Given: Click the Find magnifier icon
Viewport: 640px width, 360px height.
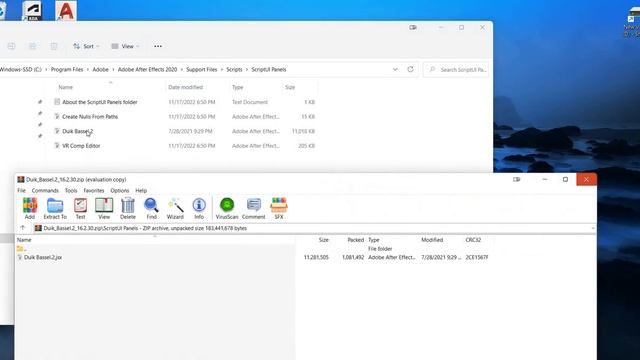Looking at the screenshot, I should 151,209.
